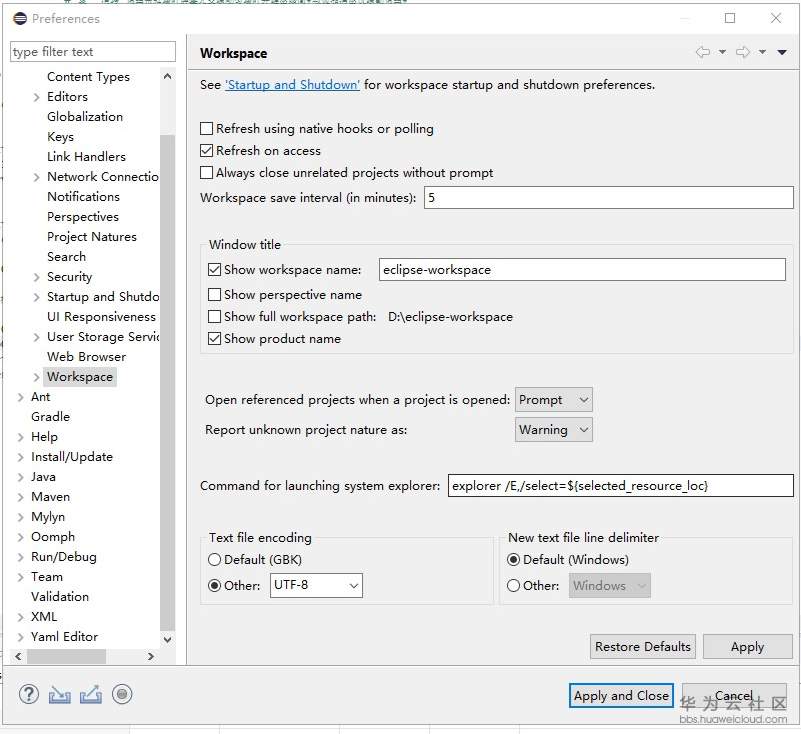Select the Globalization page
The height and width of the screenshot is (734, 801).
click(85, 116)
